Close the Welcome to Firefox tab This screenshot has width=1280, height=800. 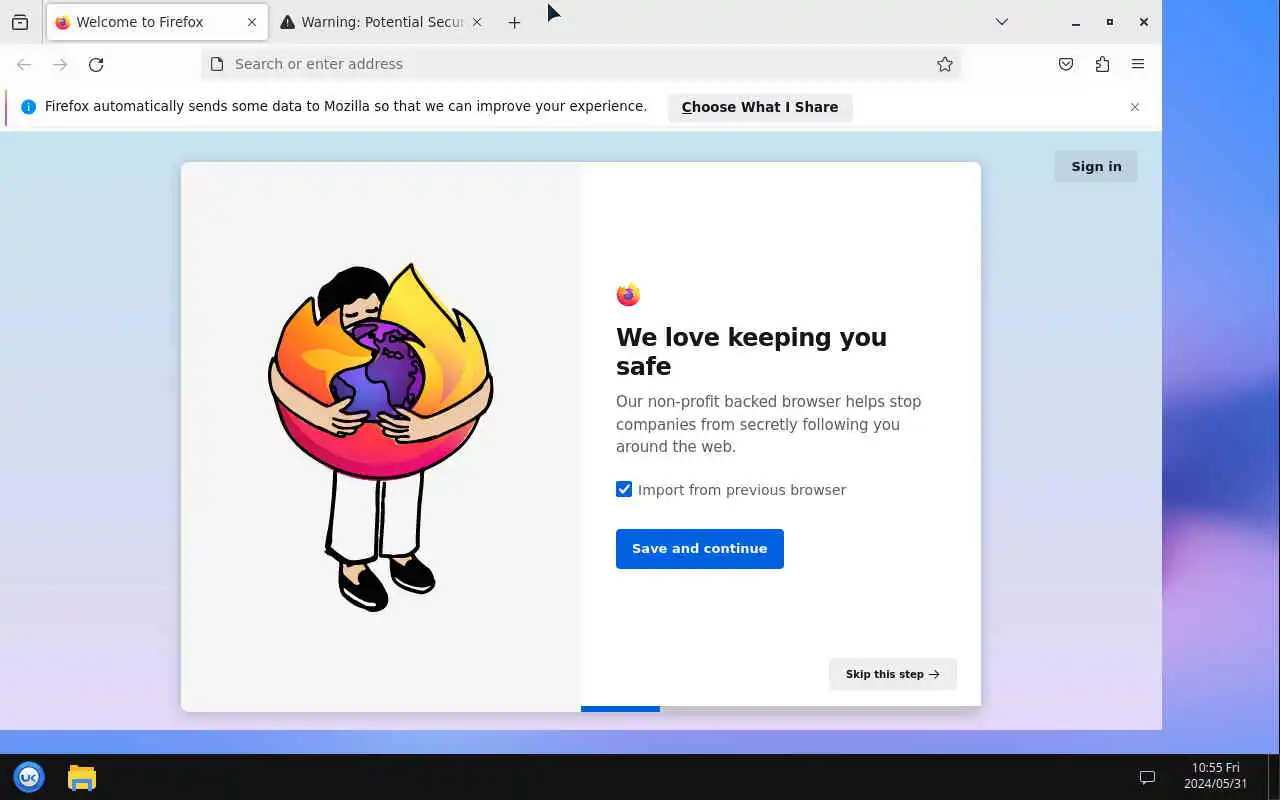(251, 22)
